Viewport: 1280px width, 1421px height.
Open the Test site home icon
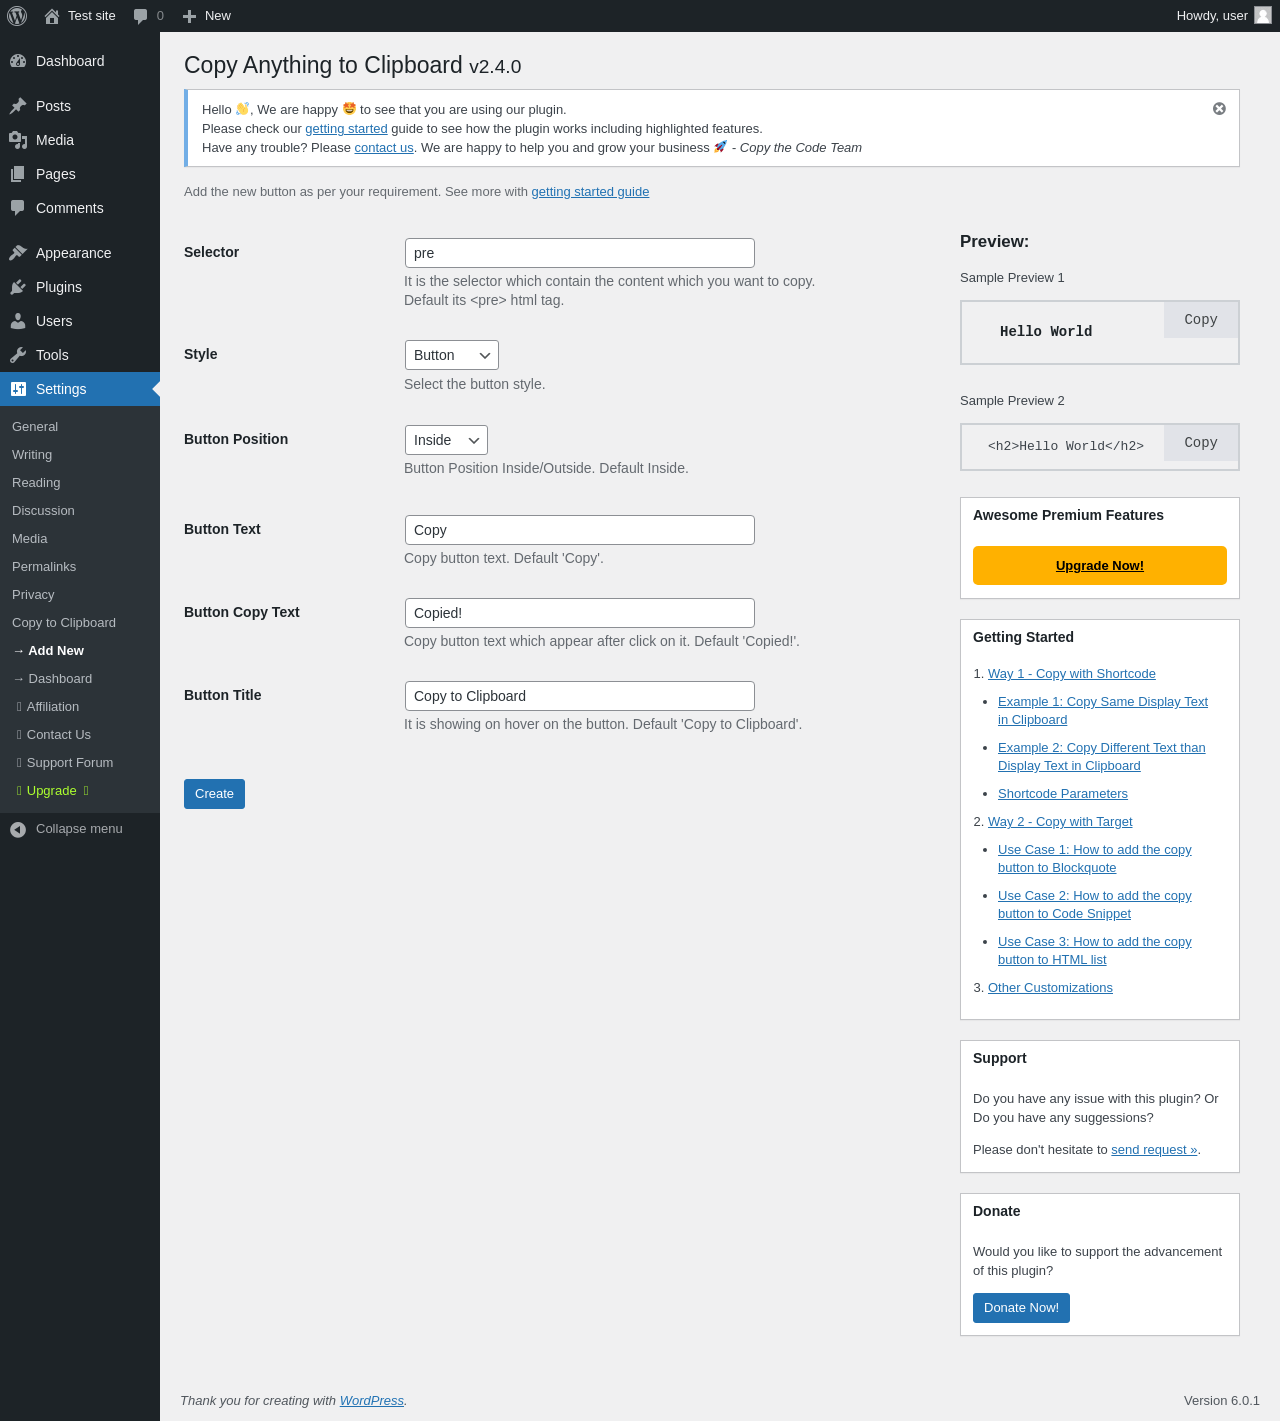52,16
